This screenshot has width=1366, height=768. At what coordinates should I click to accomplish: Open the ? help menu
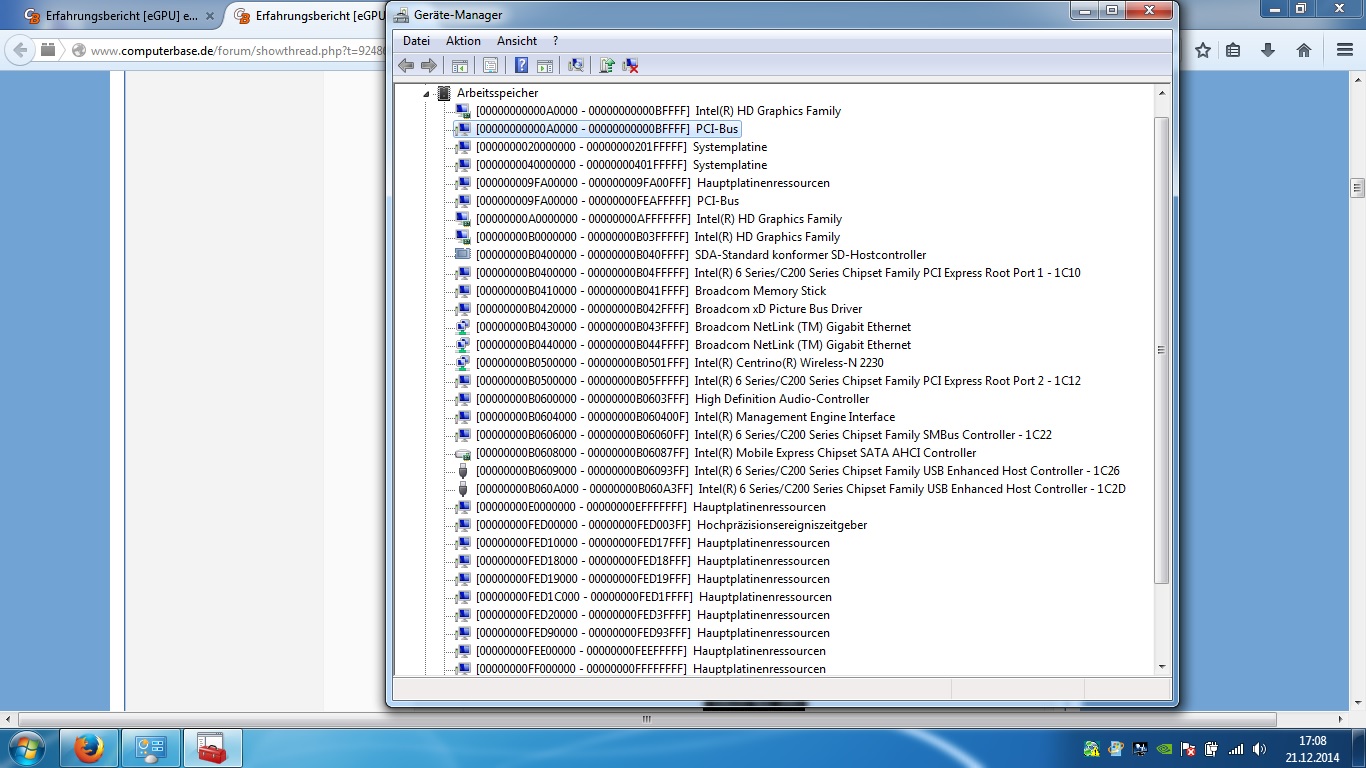(x=555, y=41)
